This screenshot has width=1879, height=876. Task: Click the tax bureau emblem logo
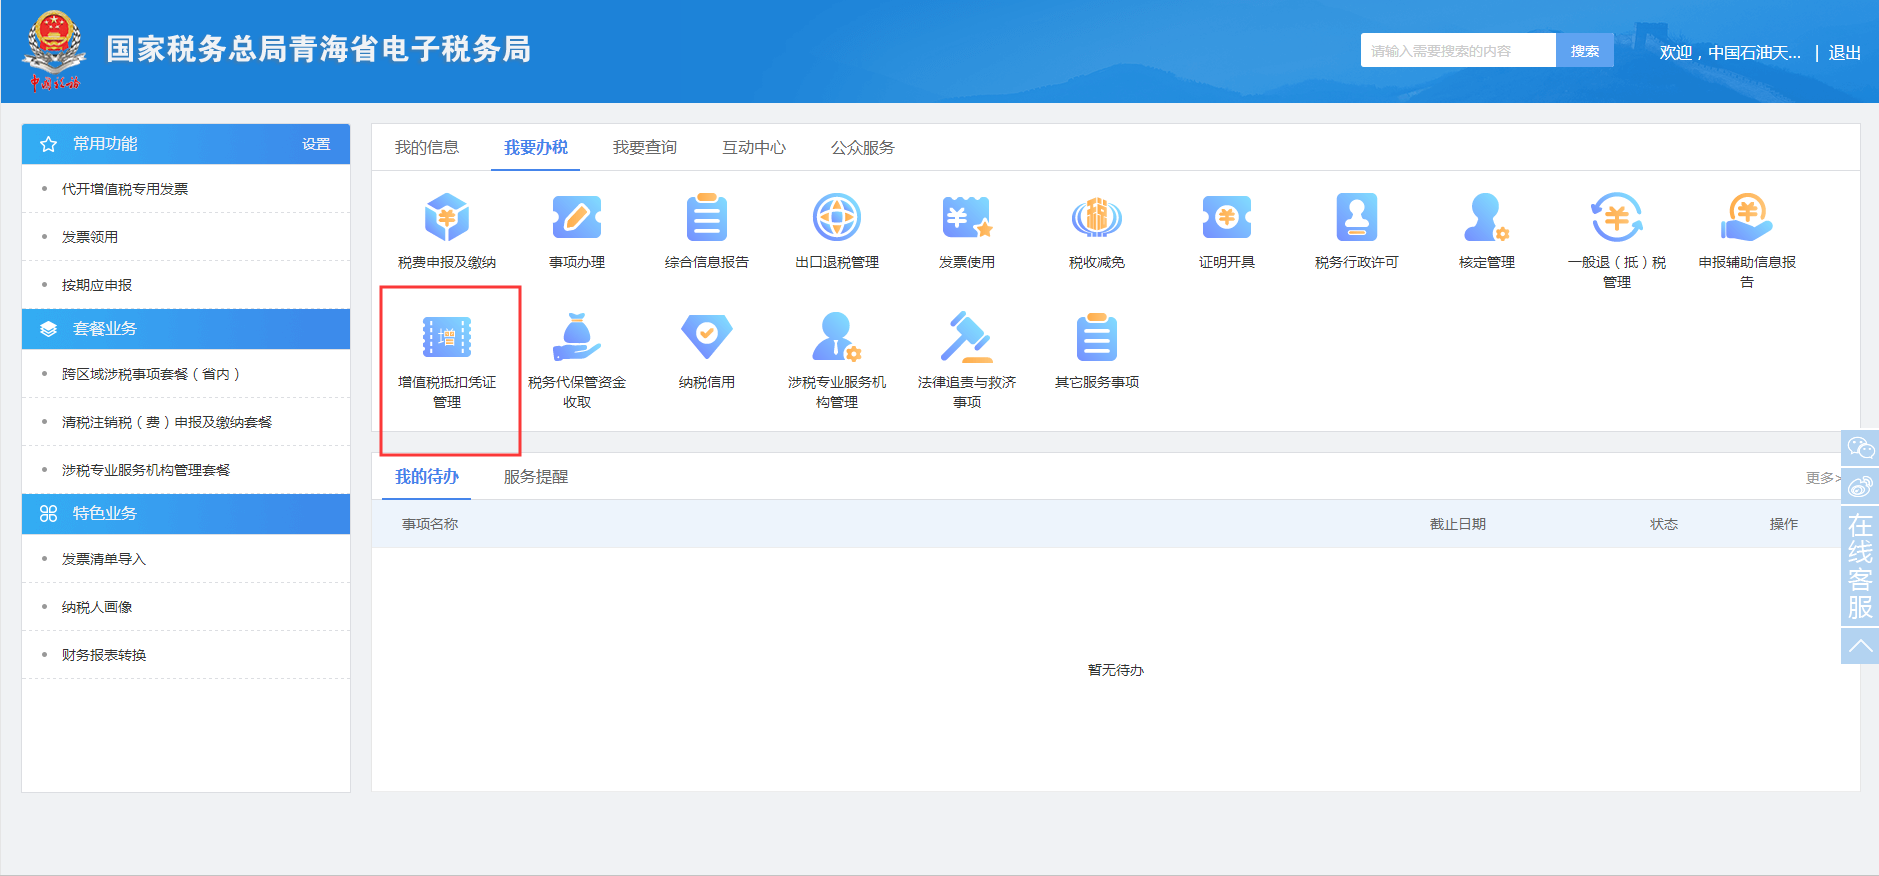click(54, 50)
